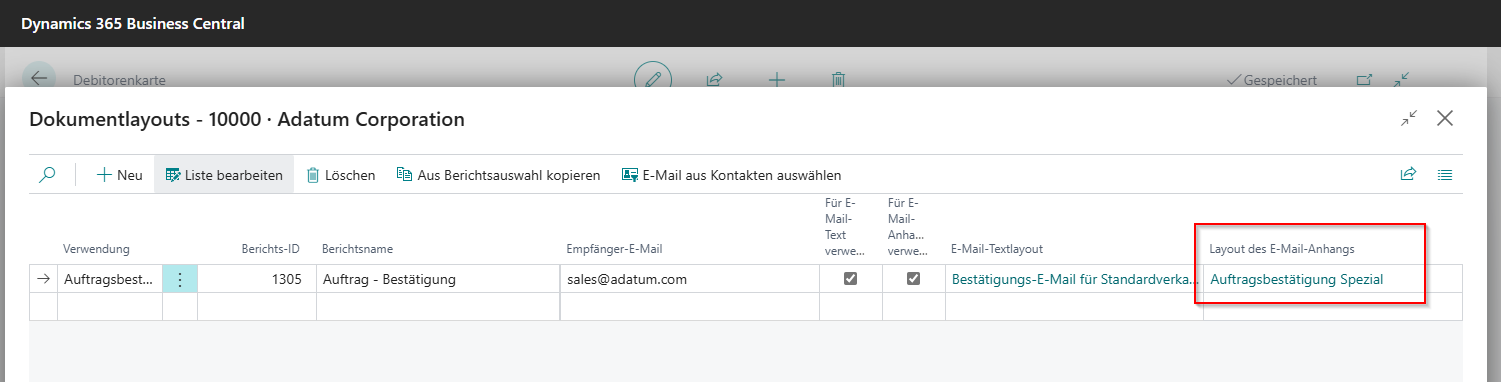Open row menu with three dots
Screen dimensions: 1501x382
(180, 280)
